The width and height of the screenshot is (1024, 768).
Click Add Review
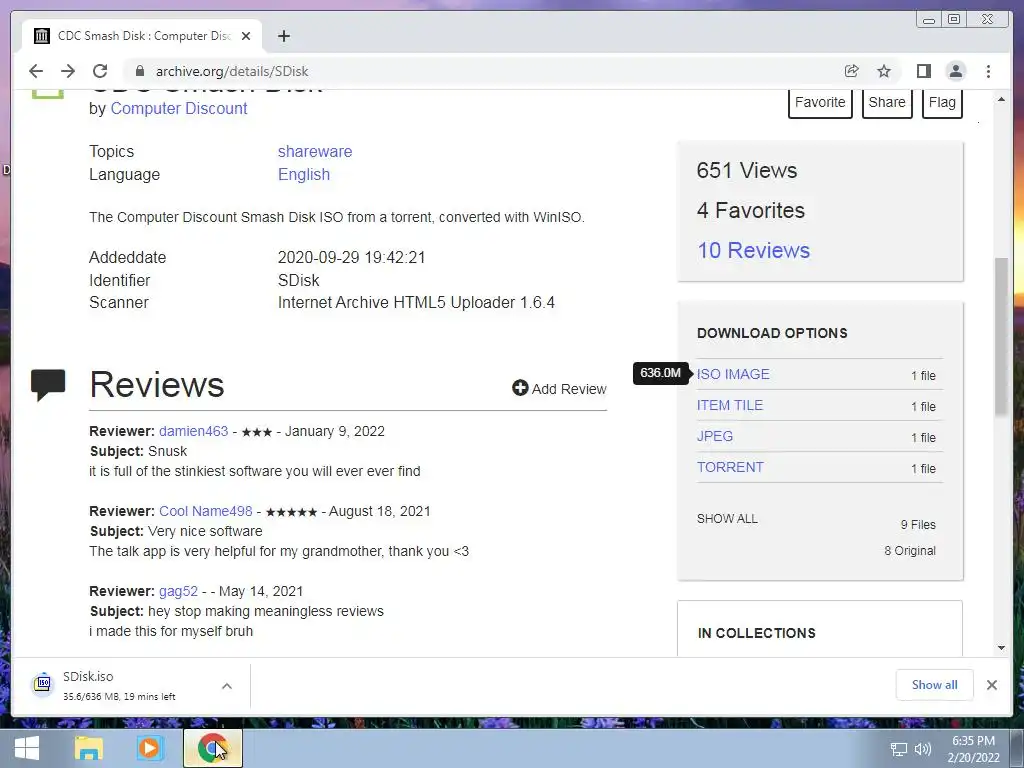pos(559,389)
